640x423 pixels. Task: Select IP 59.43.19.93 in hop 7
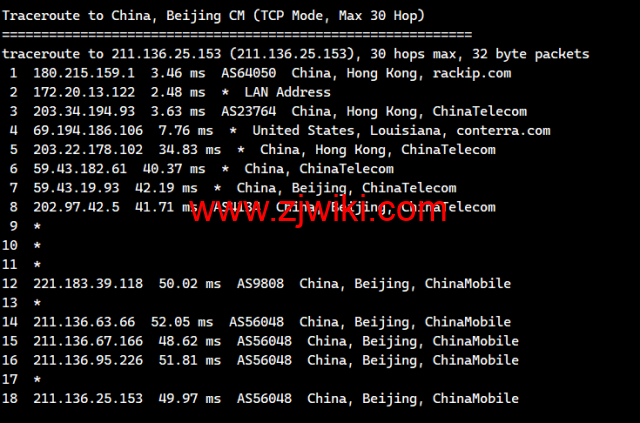76,188
